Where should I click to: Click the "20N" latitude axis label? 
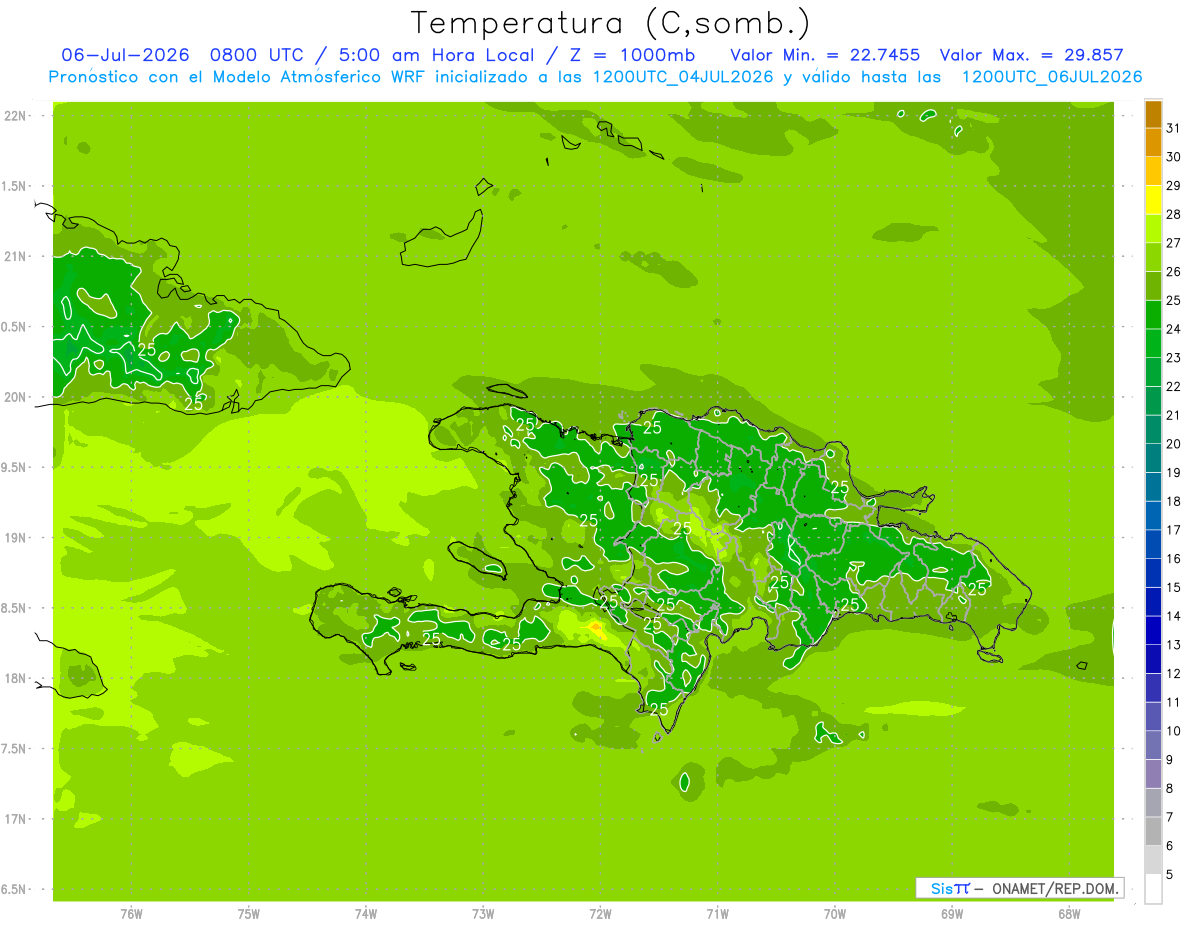tap(17, 397)
